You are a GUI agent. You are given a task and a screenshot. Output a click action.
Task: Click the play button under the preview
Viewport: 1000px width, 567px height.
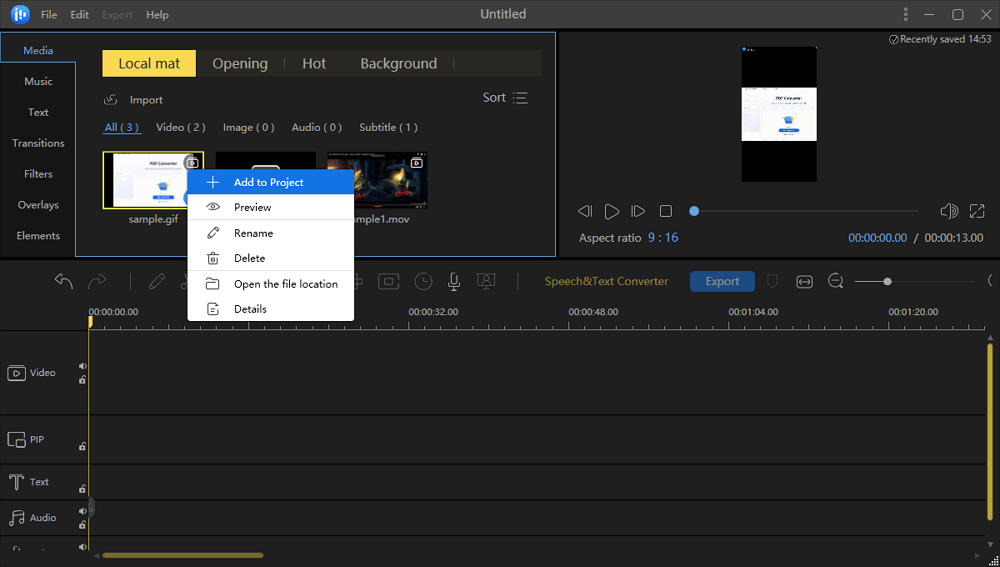(612, 211)
